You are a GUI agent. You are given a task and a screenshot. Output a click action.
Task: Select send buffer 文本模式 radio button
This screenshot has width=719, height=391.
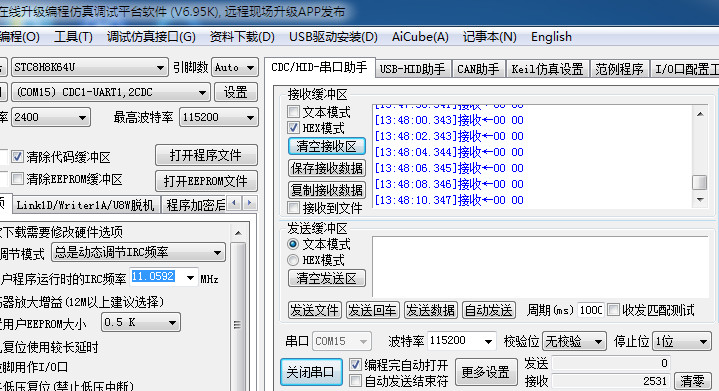pos(293,244)
